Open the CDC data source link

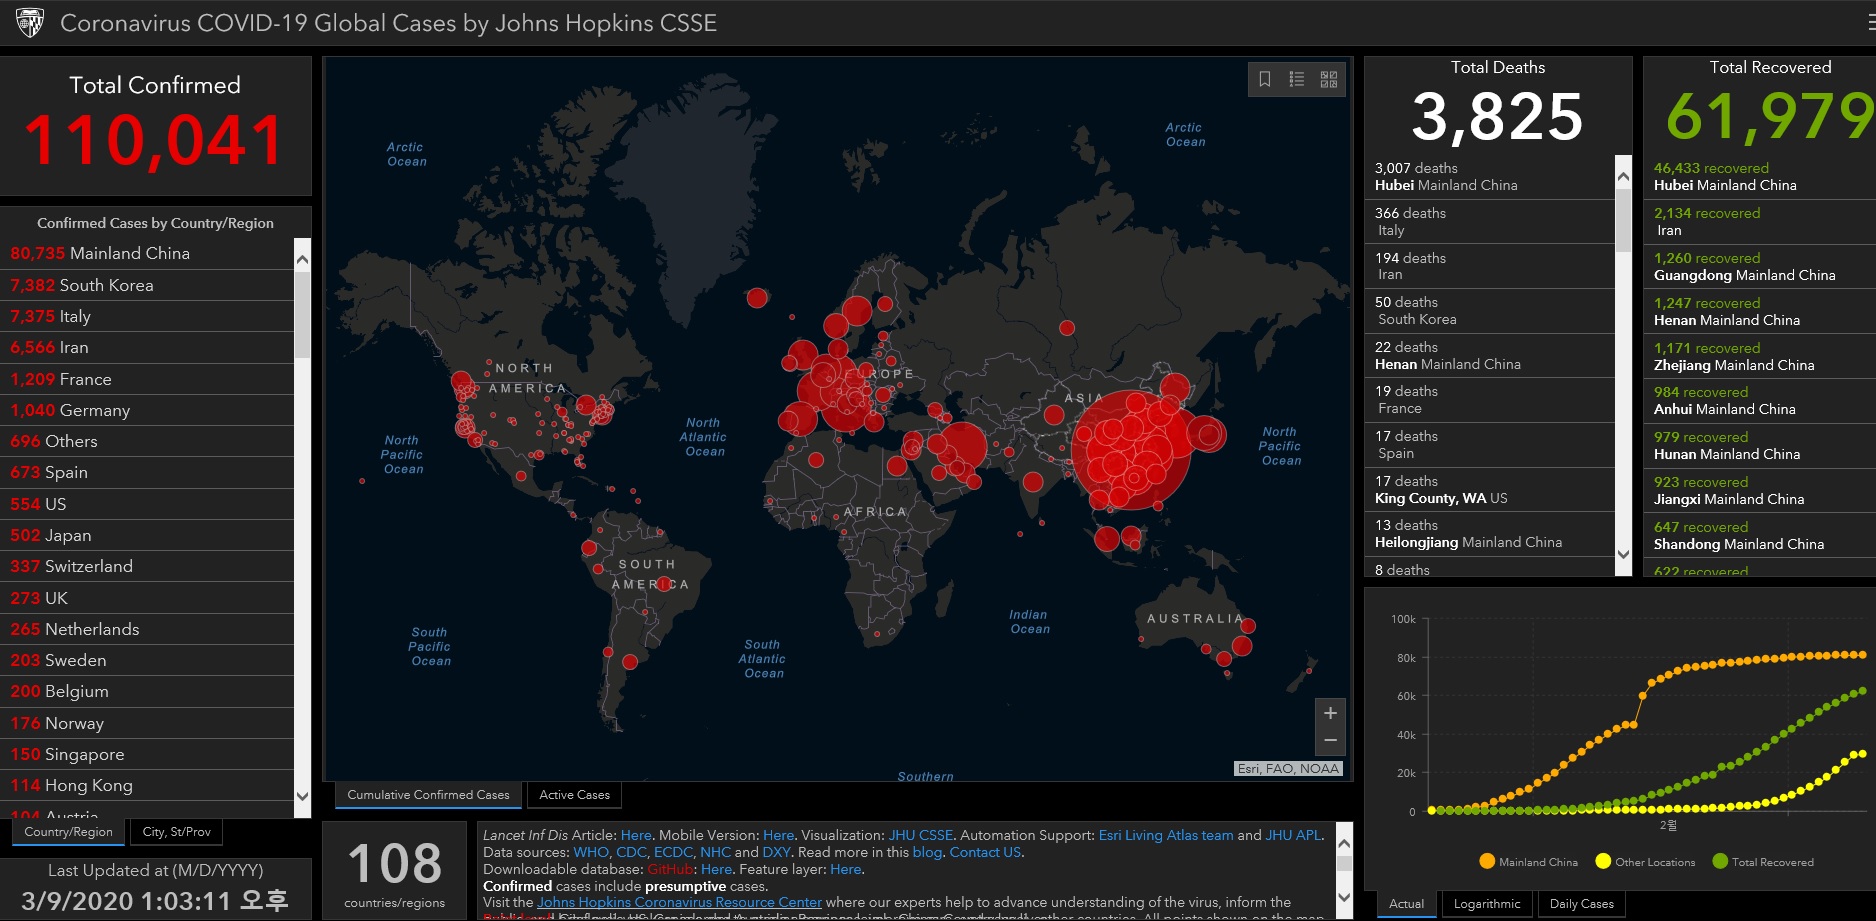coord(631,852)
